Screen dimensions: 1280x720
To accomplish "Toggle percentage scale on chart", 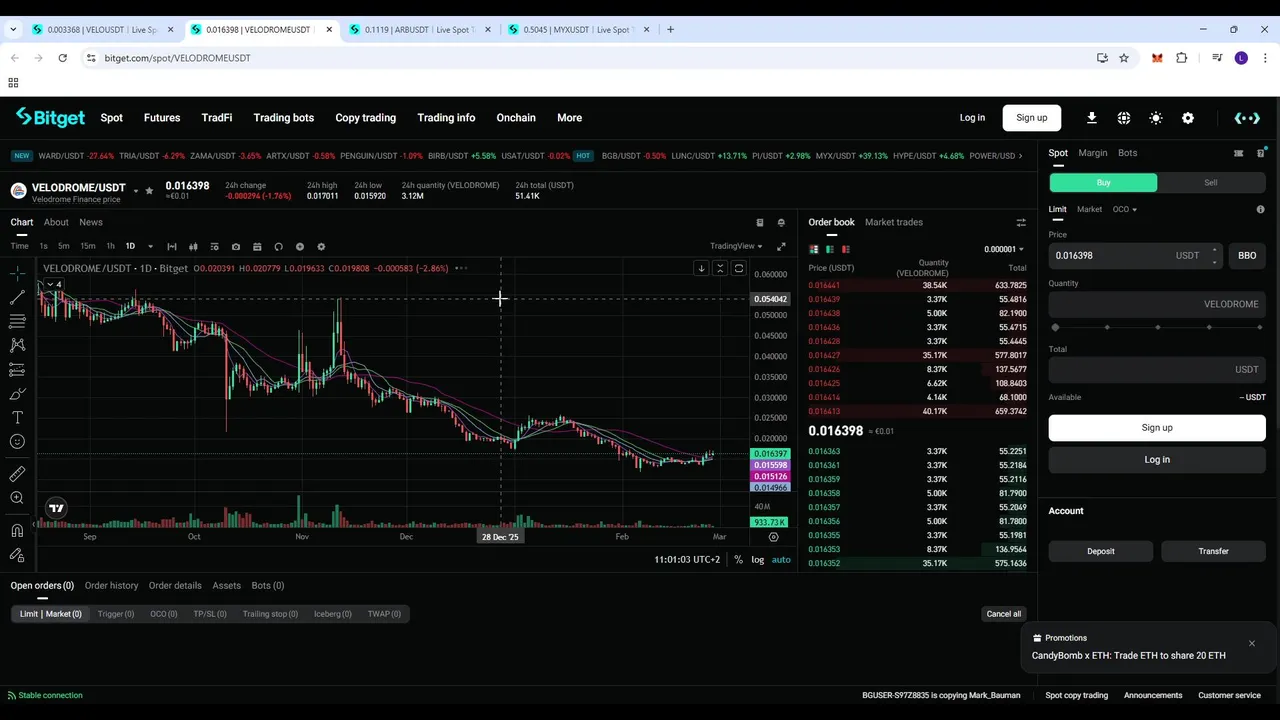I will pos(739,560).
